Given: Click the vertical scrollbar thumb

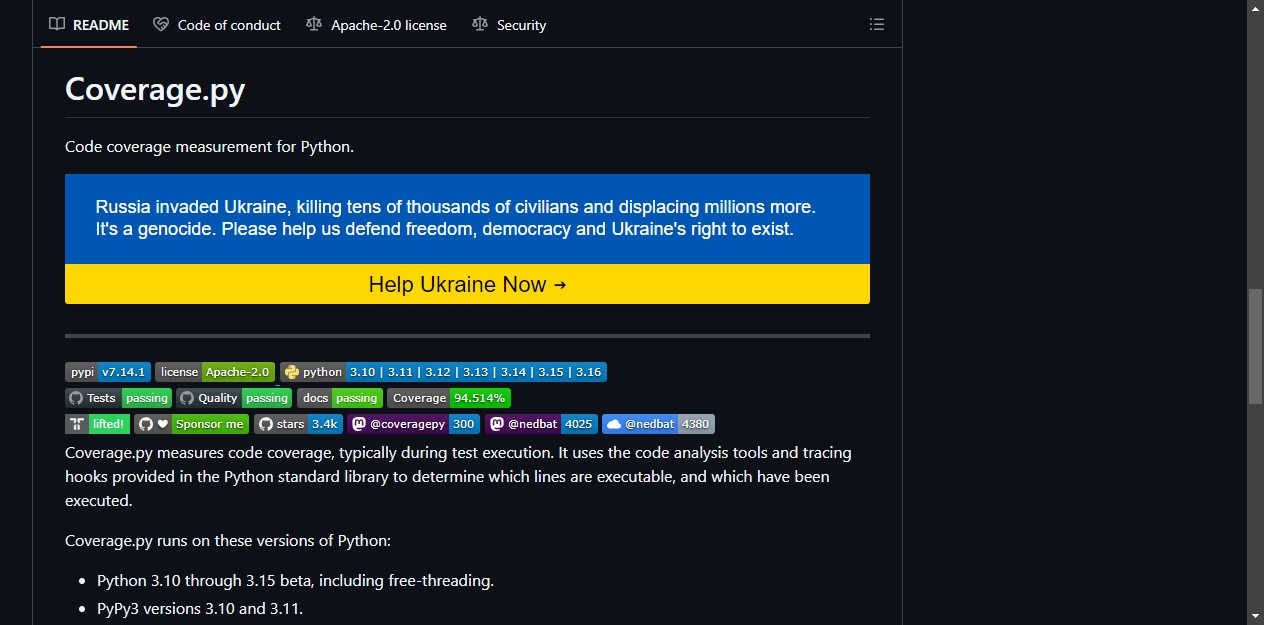Looking at the screenshot, I should pos(1255,346).
